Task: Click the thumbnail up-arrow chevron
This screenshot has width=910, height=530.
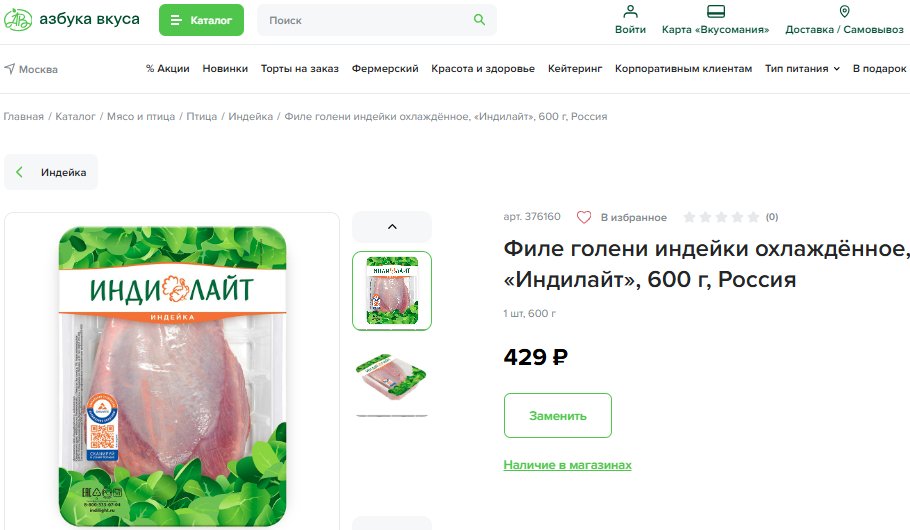Action: click(x=392, y=226)
